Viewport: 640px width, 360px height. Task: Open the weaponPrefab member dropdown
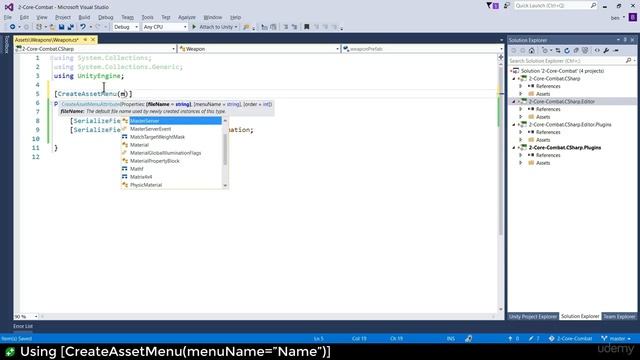tap(423, 49)
